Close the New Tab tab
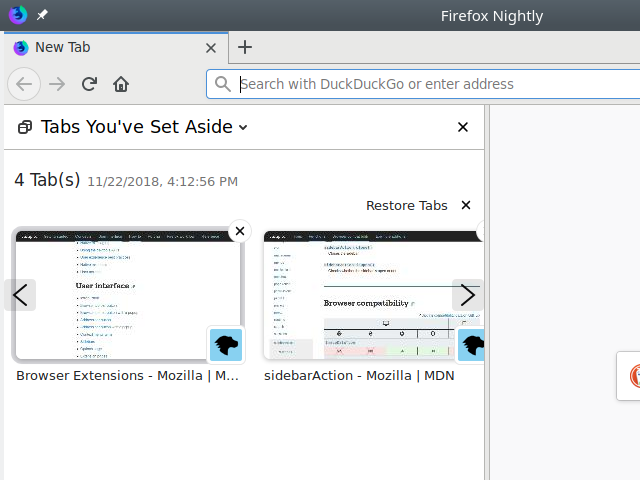The height and width of the screenshot is (480, 640). point(211,48)
